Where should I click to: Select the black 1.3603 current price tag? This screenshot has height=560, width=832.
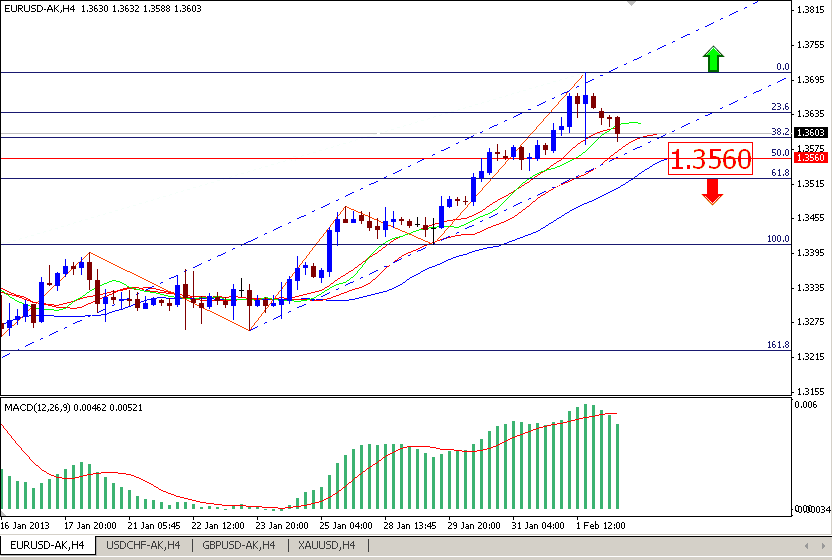[807, 132]
